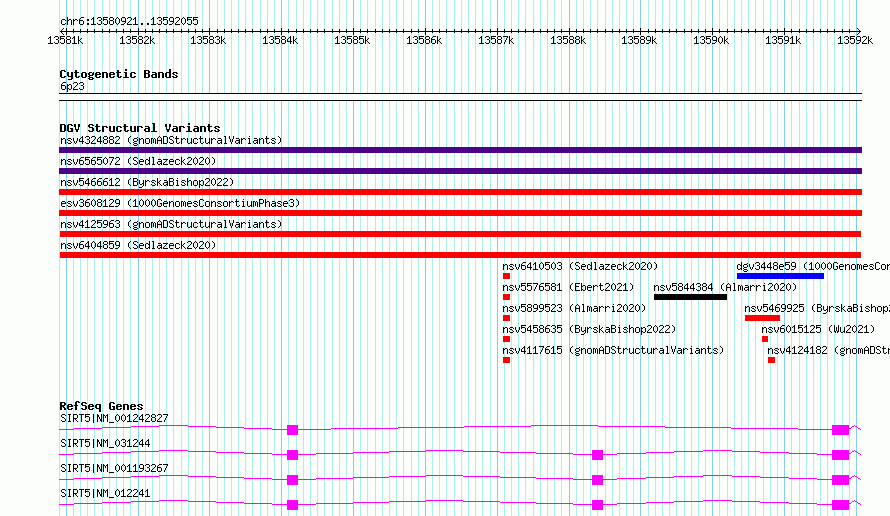Click first exon box of SIRT5 NM_001242827
Image resolution: width=890 pixels, height=516 pixels.
coord(292,430)
